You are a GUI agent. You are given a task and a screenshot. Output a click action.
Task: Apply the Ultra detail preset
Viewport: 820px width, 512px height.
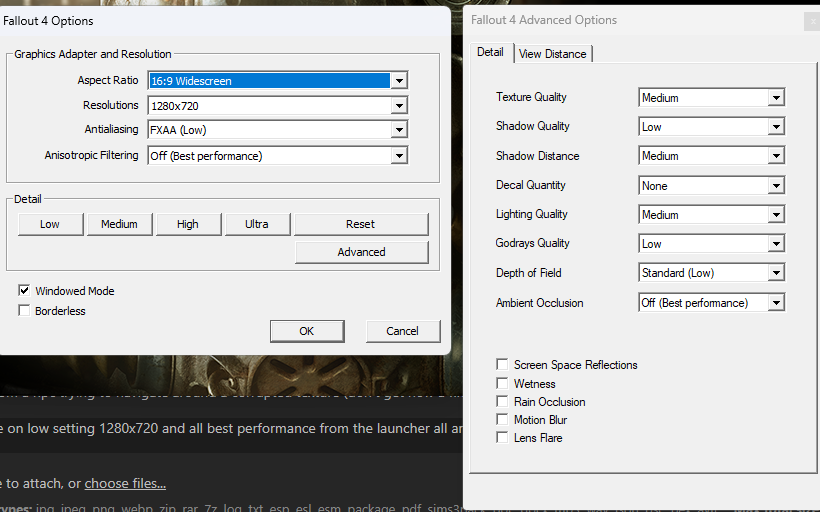[257, 224]
